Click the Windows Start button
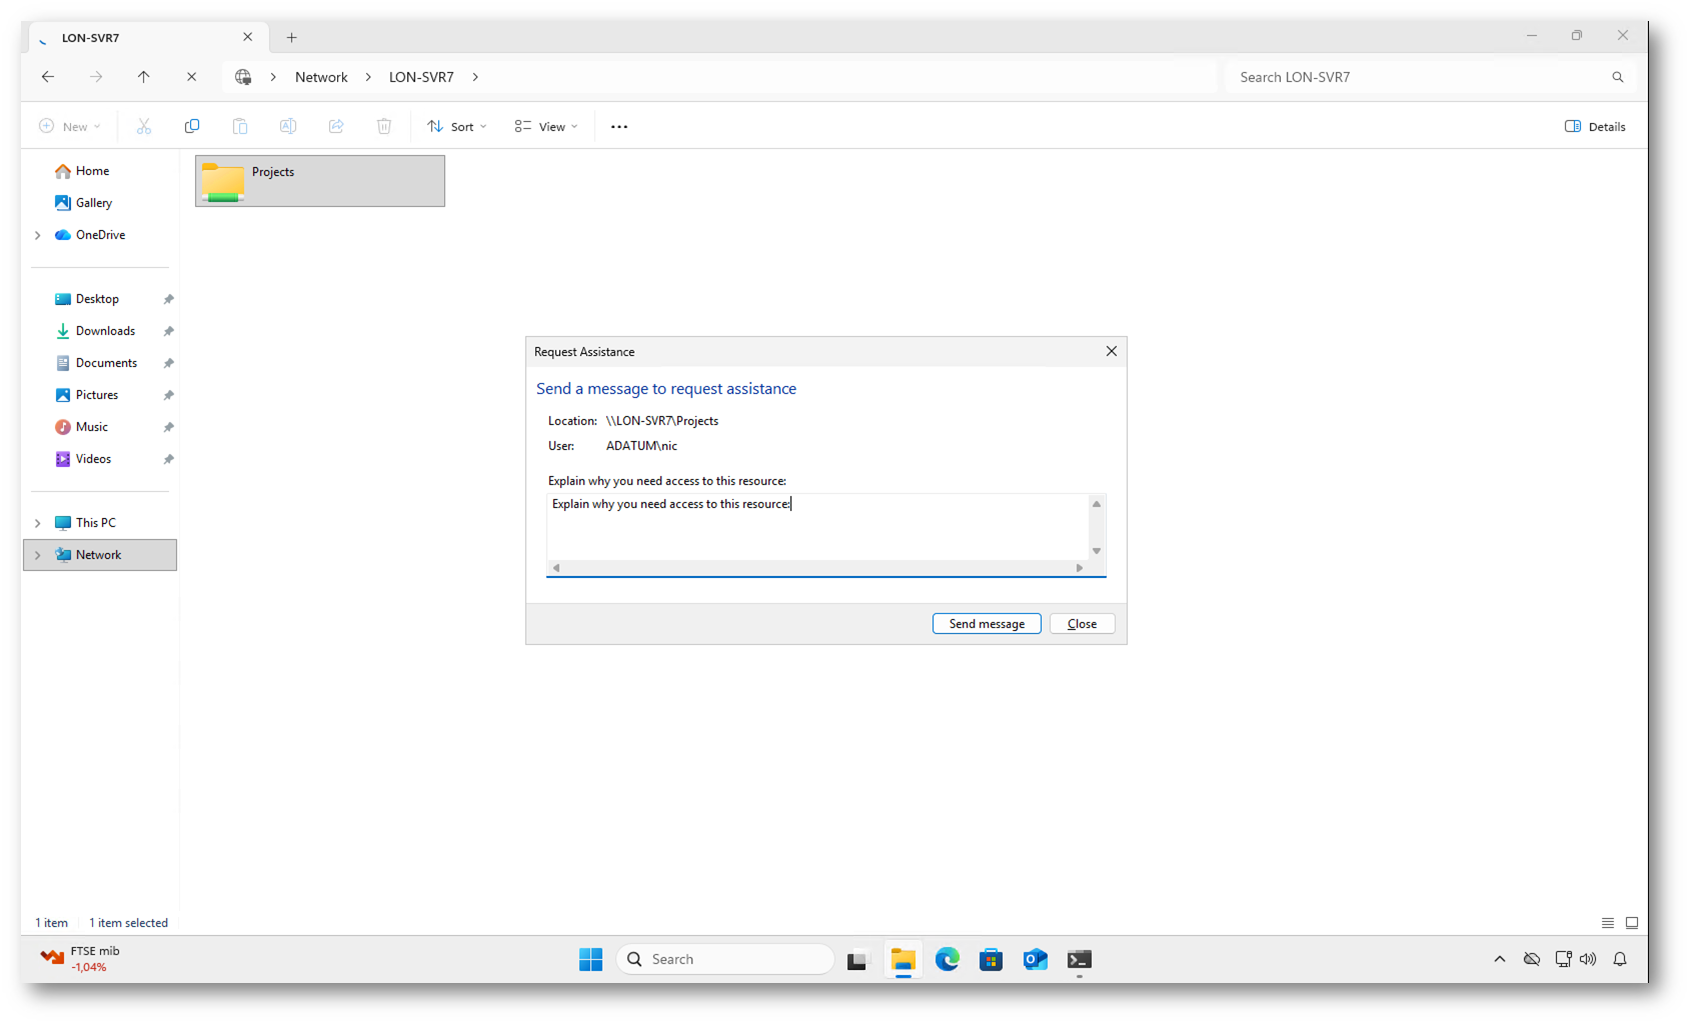The height and width of the screenshot is (1025, 1691). coord(591,960)
